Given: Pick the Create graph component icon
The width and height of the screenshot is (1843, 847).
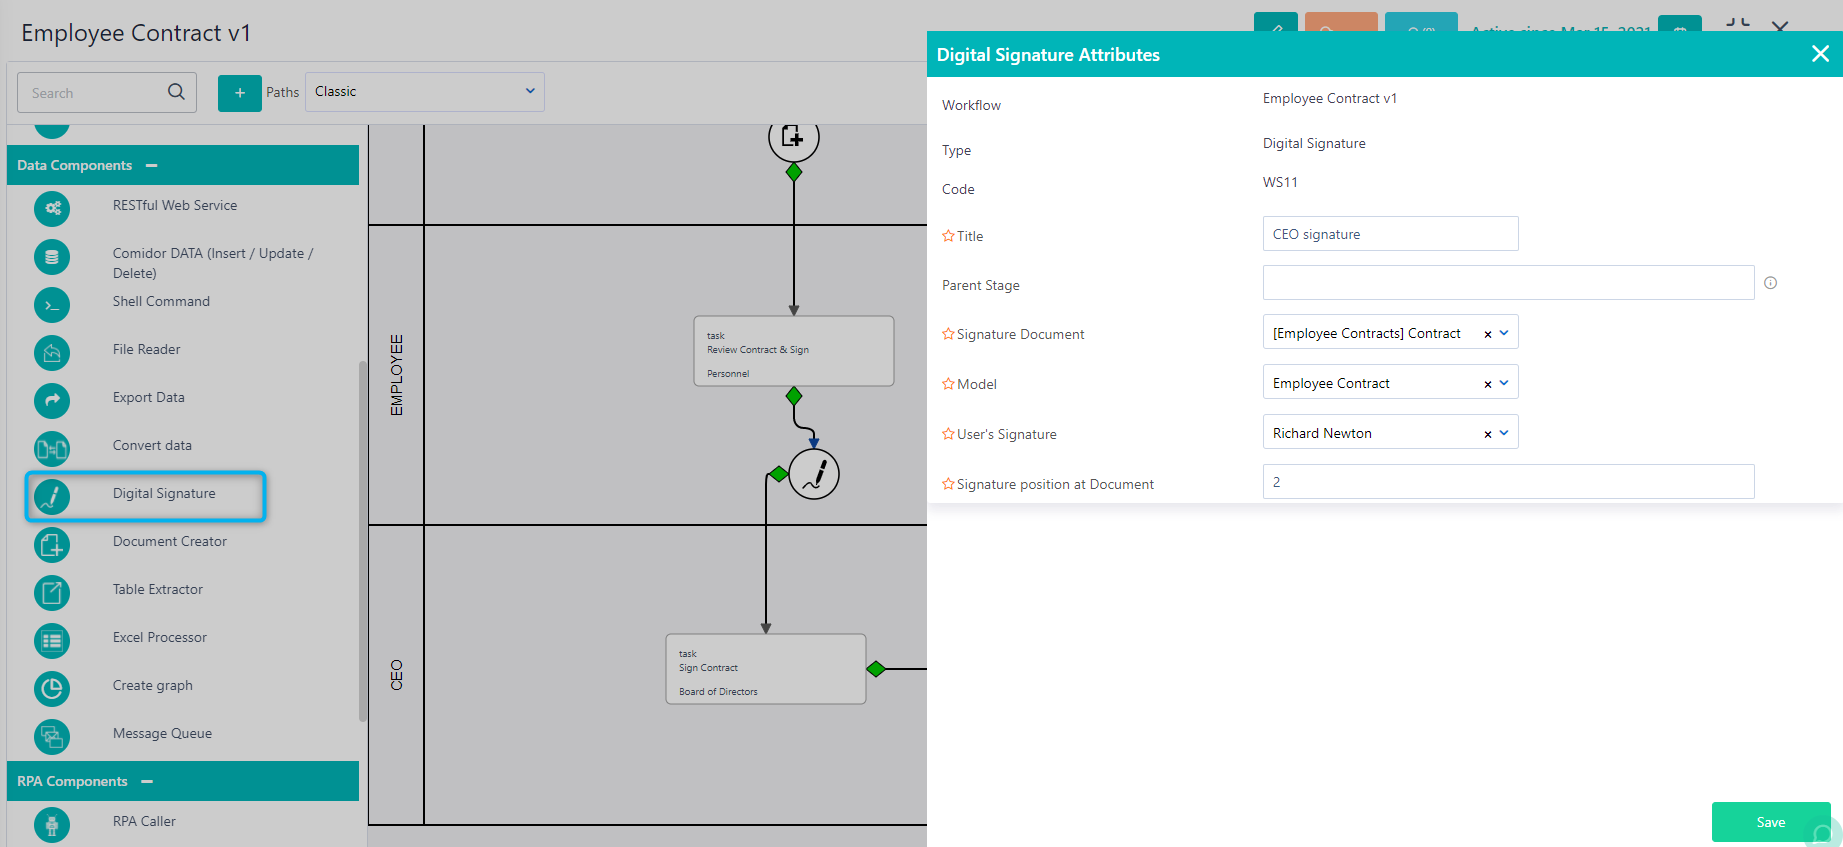Looking at the screenshot, I should point(52,689).
